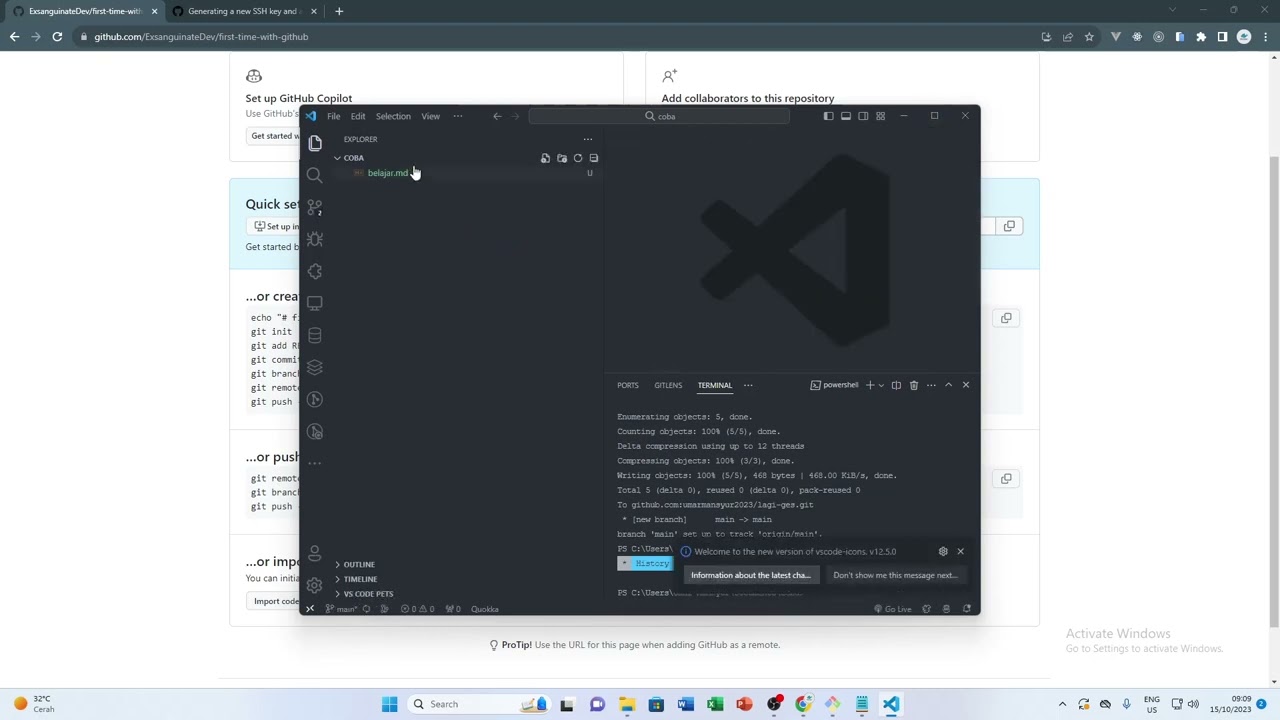This screenshot has height=720, width=1280.
Task: Open the Search view in VS Code activity bar
Action: (315, 175)
